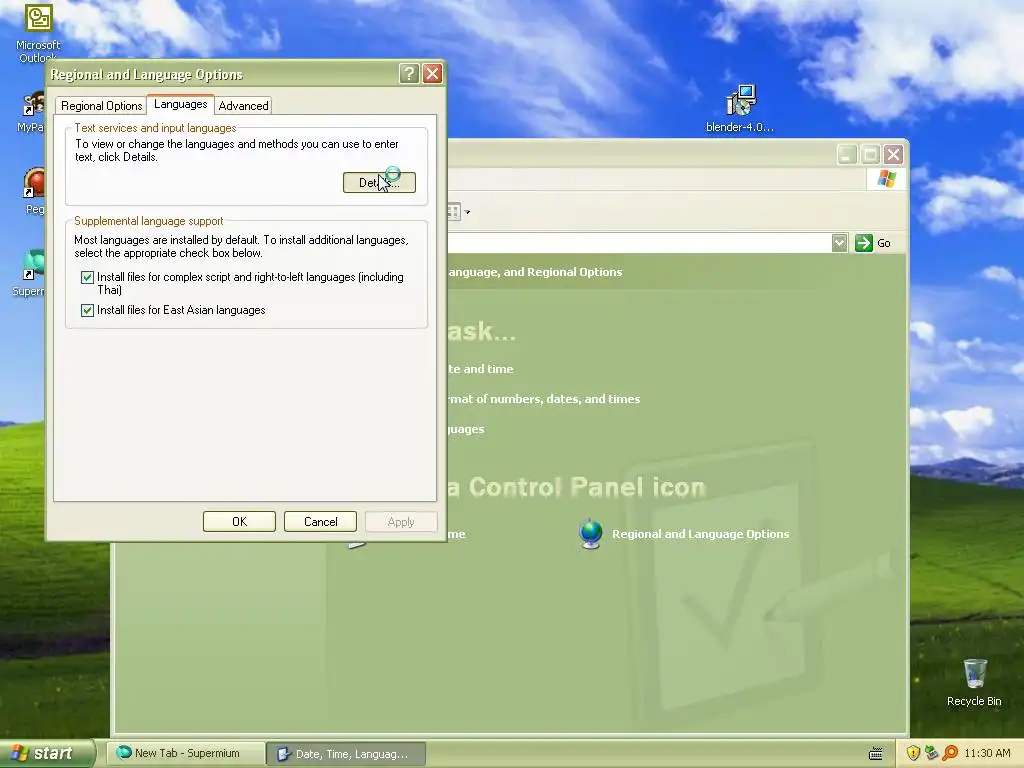
Task: Select the Supermium desktop shortcut icon
Action: click(29, 273)
